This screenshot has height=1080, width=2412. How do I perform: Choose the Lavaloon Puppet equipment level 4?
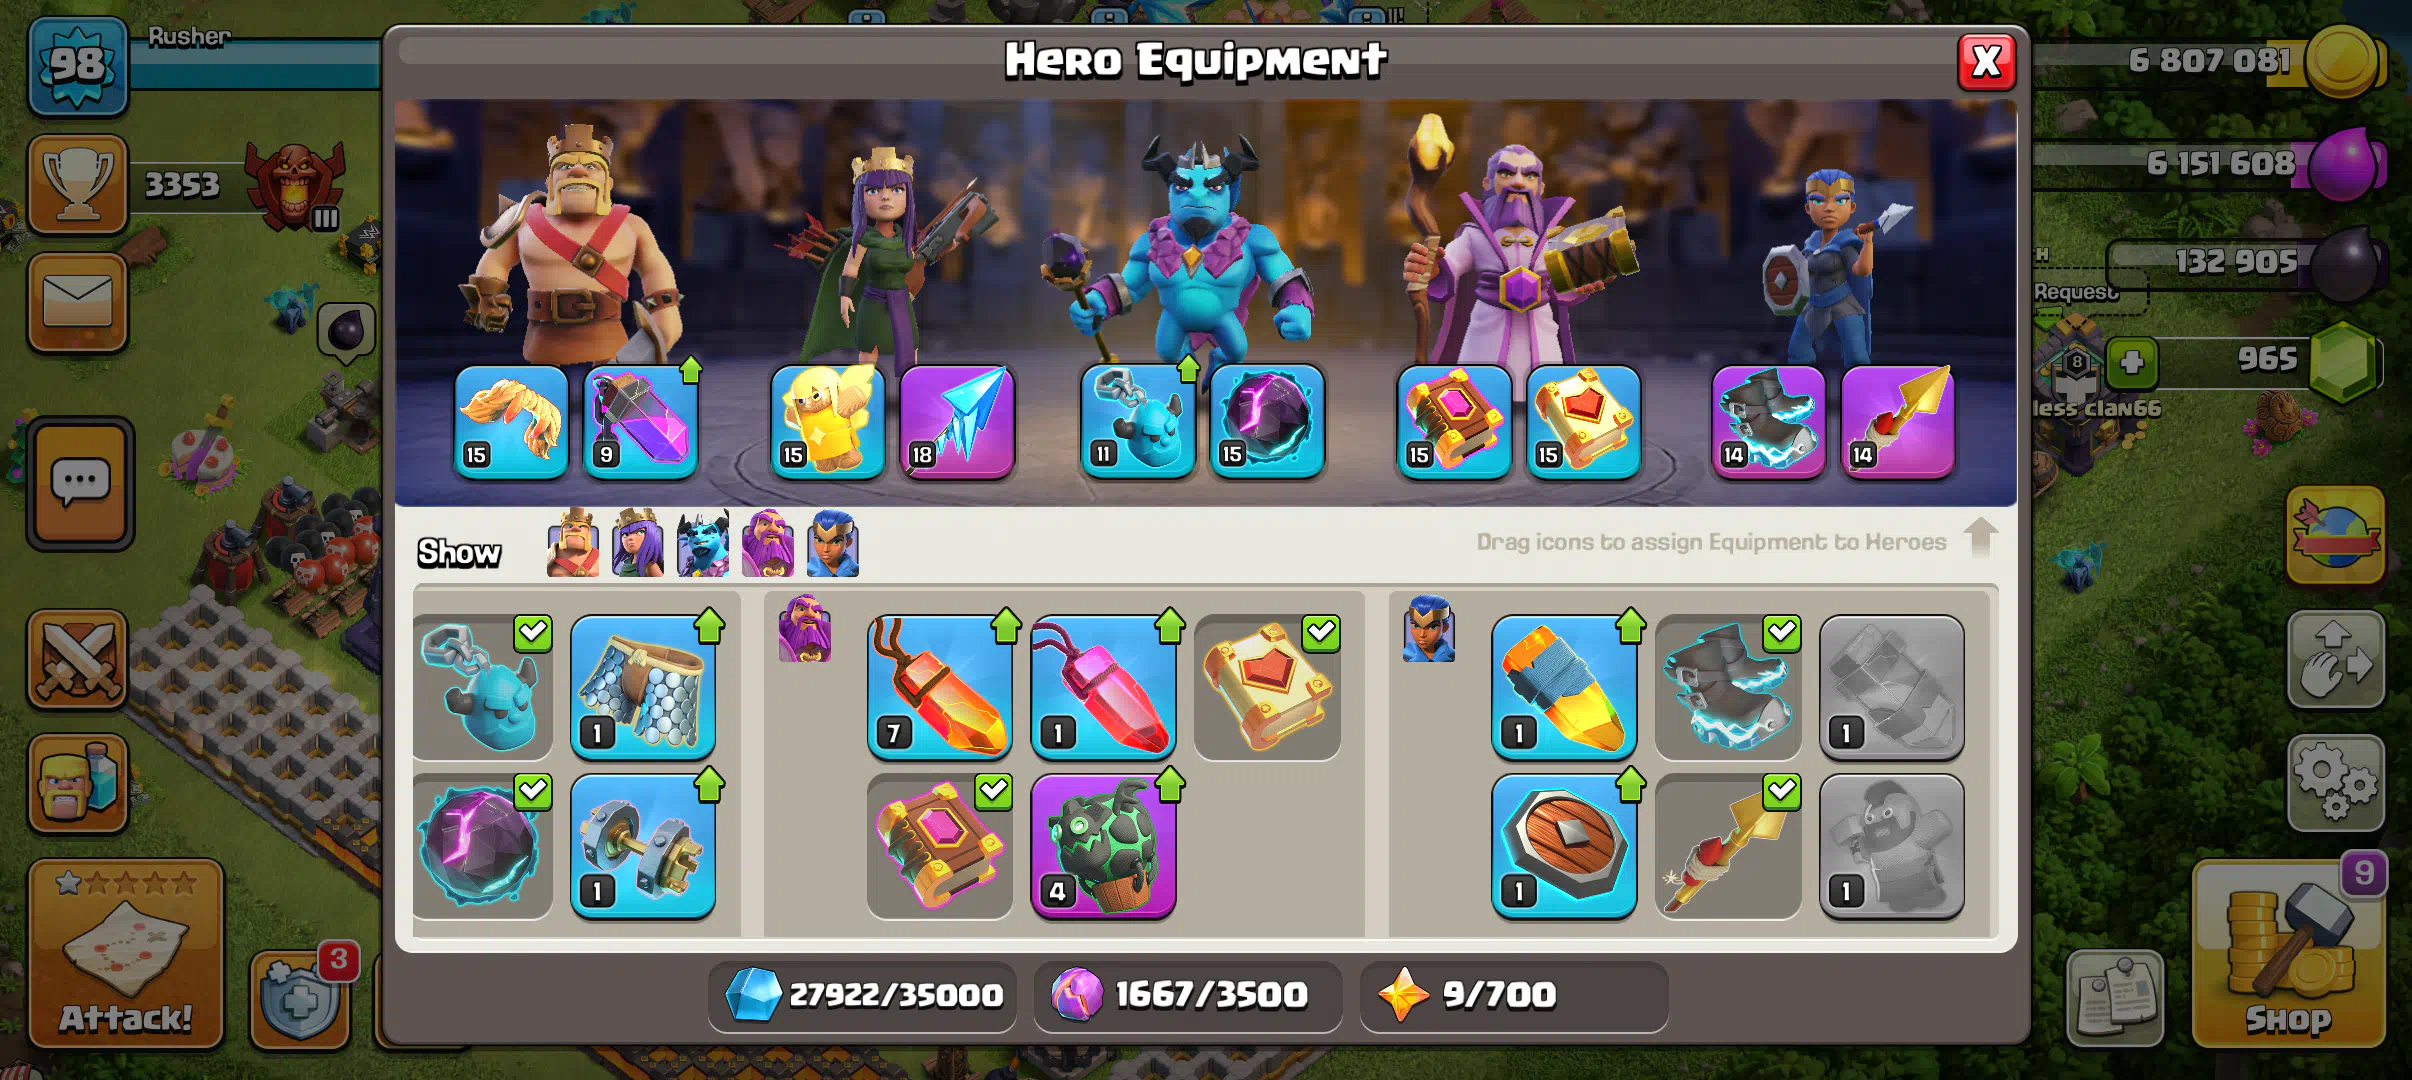1103,846
